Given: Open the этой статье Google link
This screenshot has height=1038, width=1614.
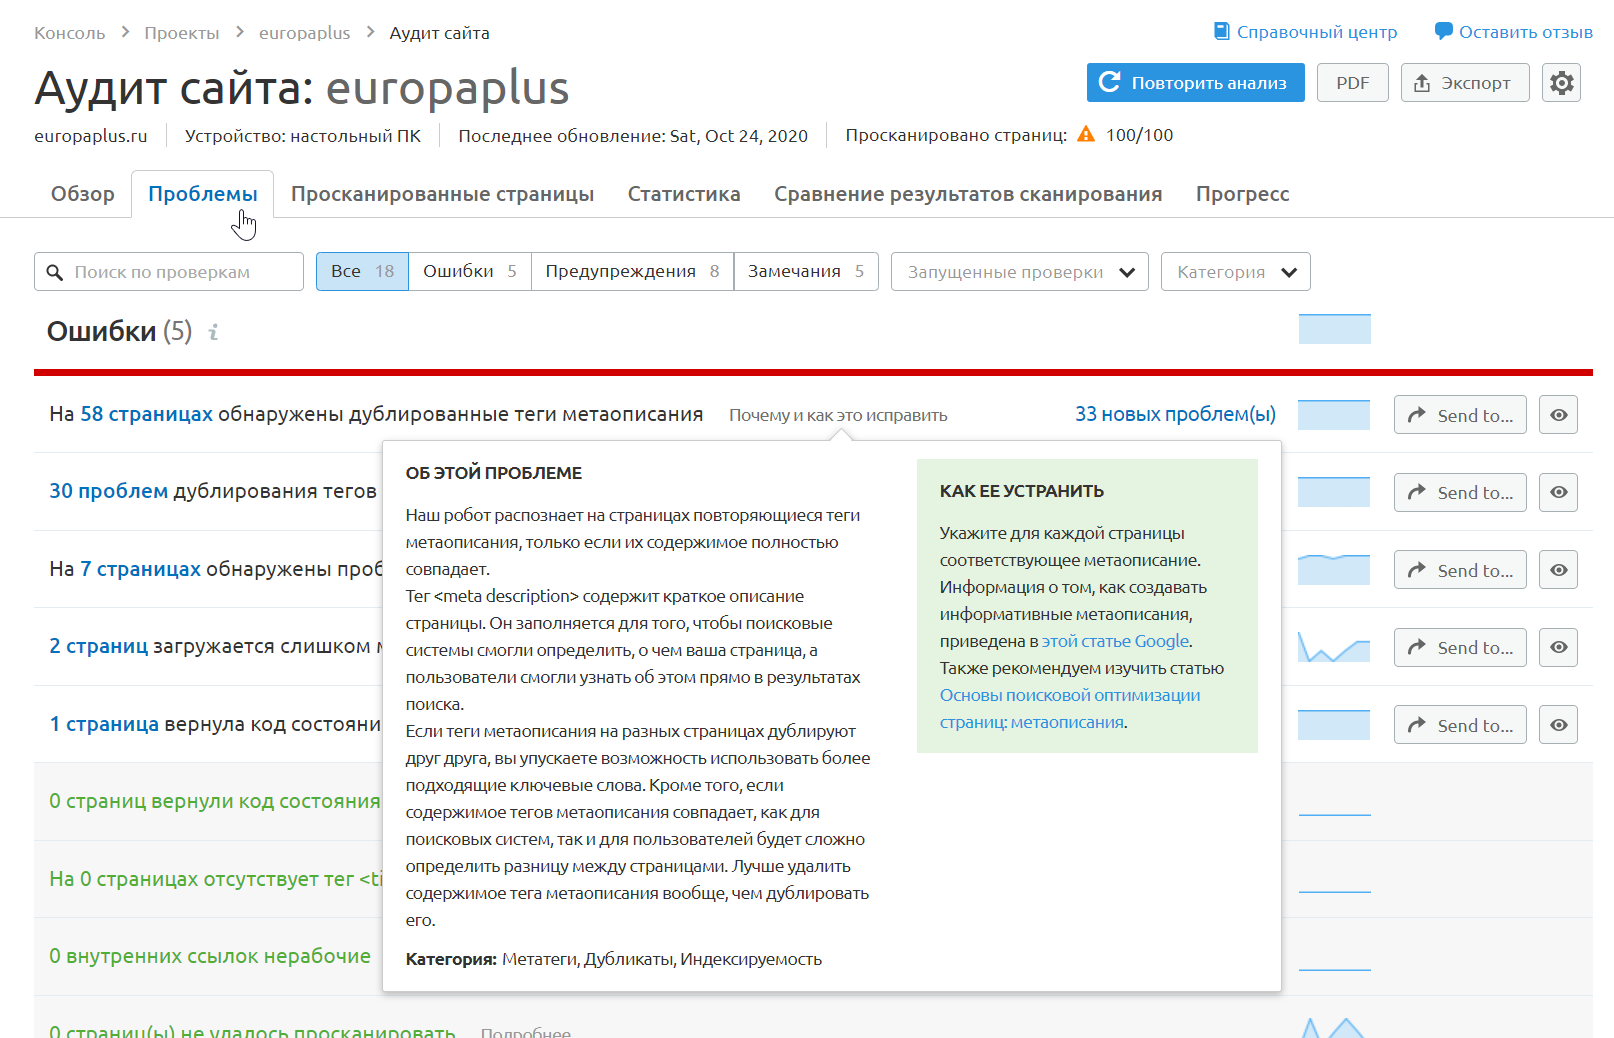Looking at the screenshot, I should tap(1115, 641).
